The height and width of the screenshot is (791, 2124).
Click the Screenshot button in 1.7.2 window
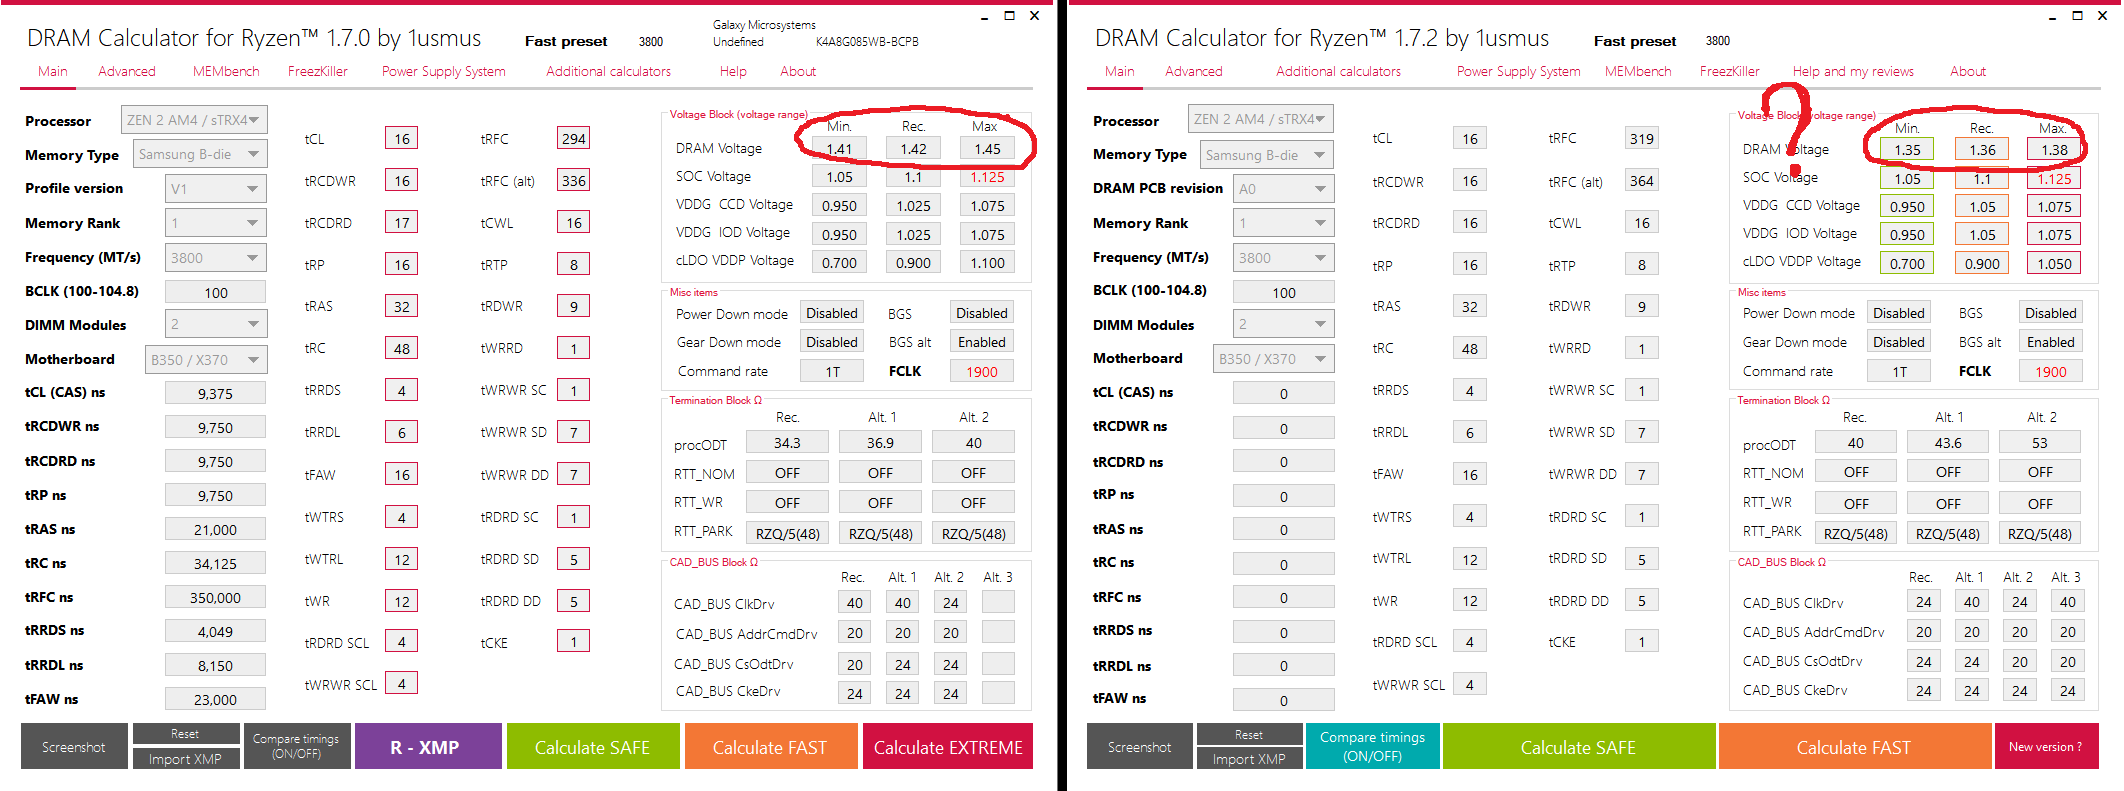tap(1140, 746)
